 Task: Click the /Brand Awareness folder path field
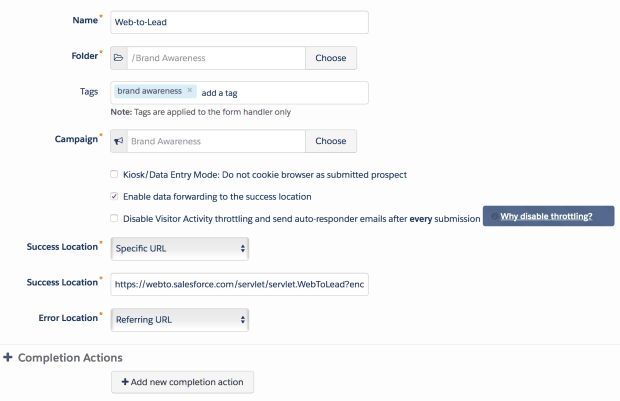[215, 58]
